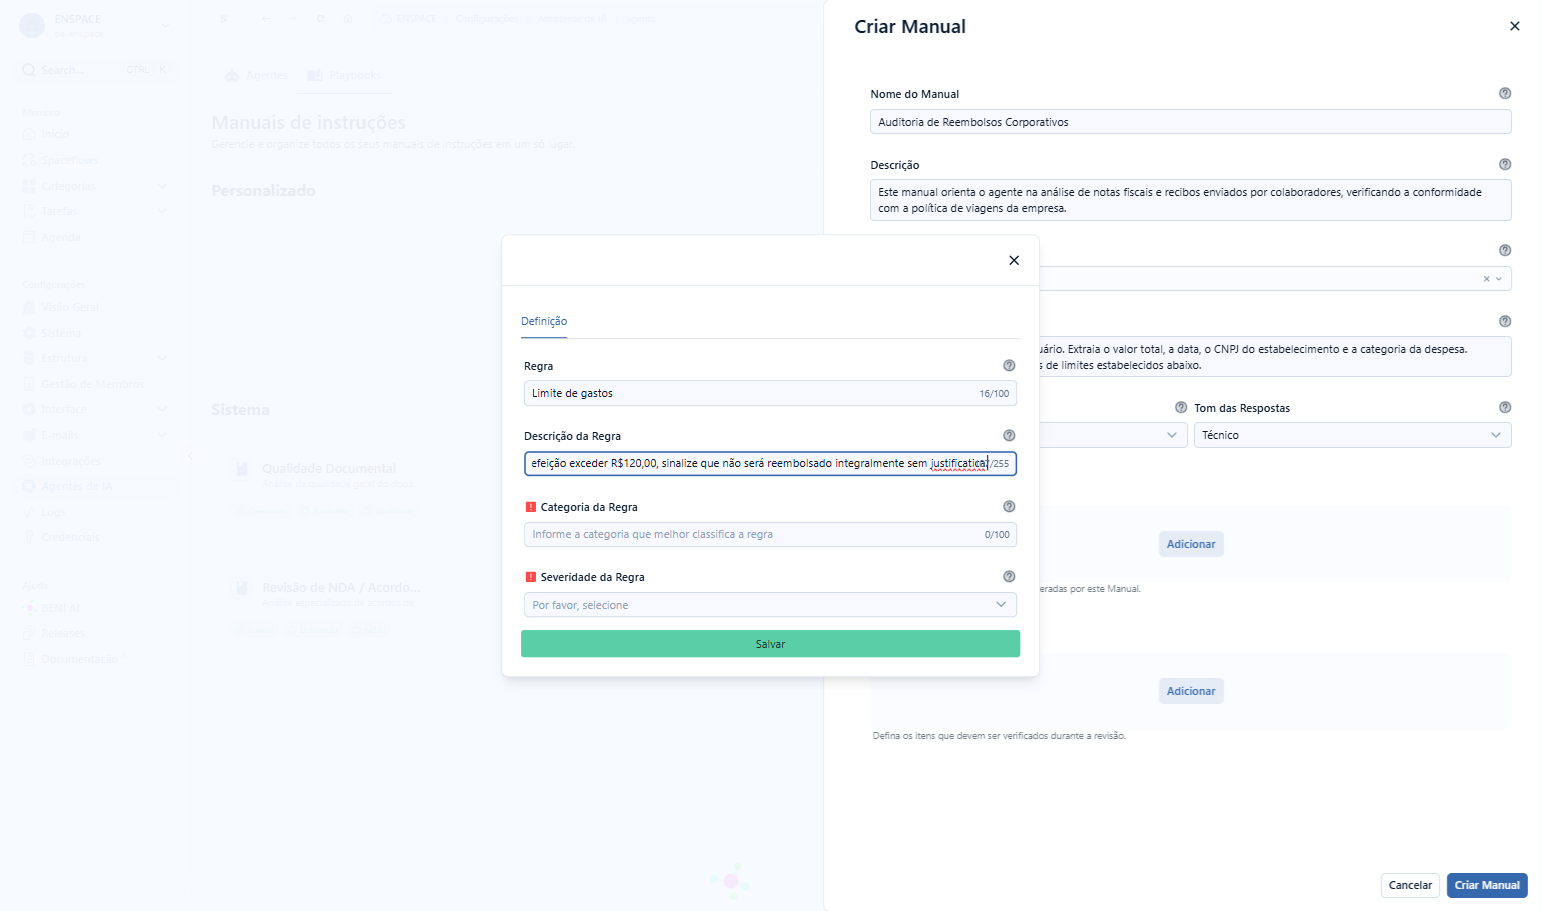Click the Criar Manual button
Viewport: 1541px width, 911px height.
tap(1487, 885)
